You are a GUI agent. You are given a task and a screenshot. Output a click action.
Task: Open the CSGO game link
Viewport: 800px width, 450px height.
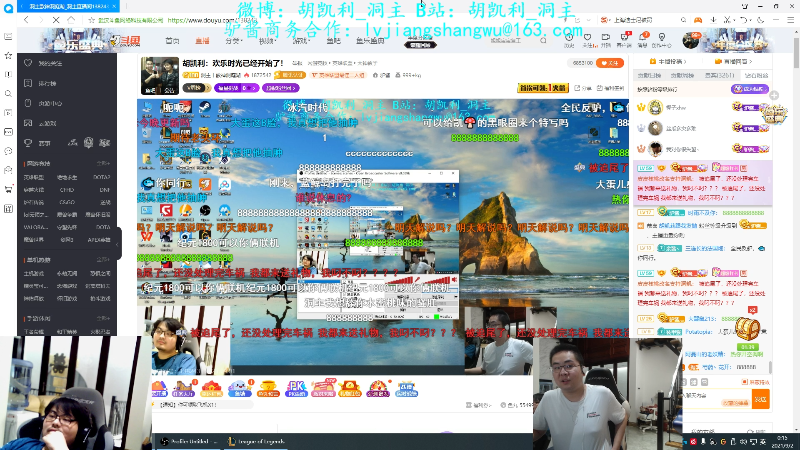pos(67,202)
